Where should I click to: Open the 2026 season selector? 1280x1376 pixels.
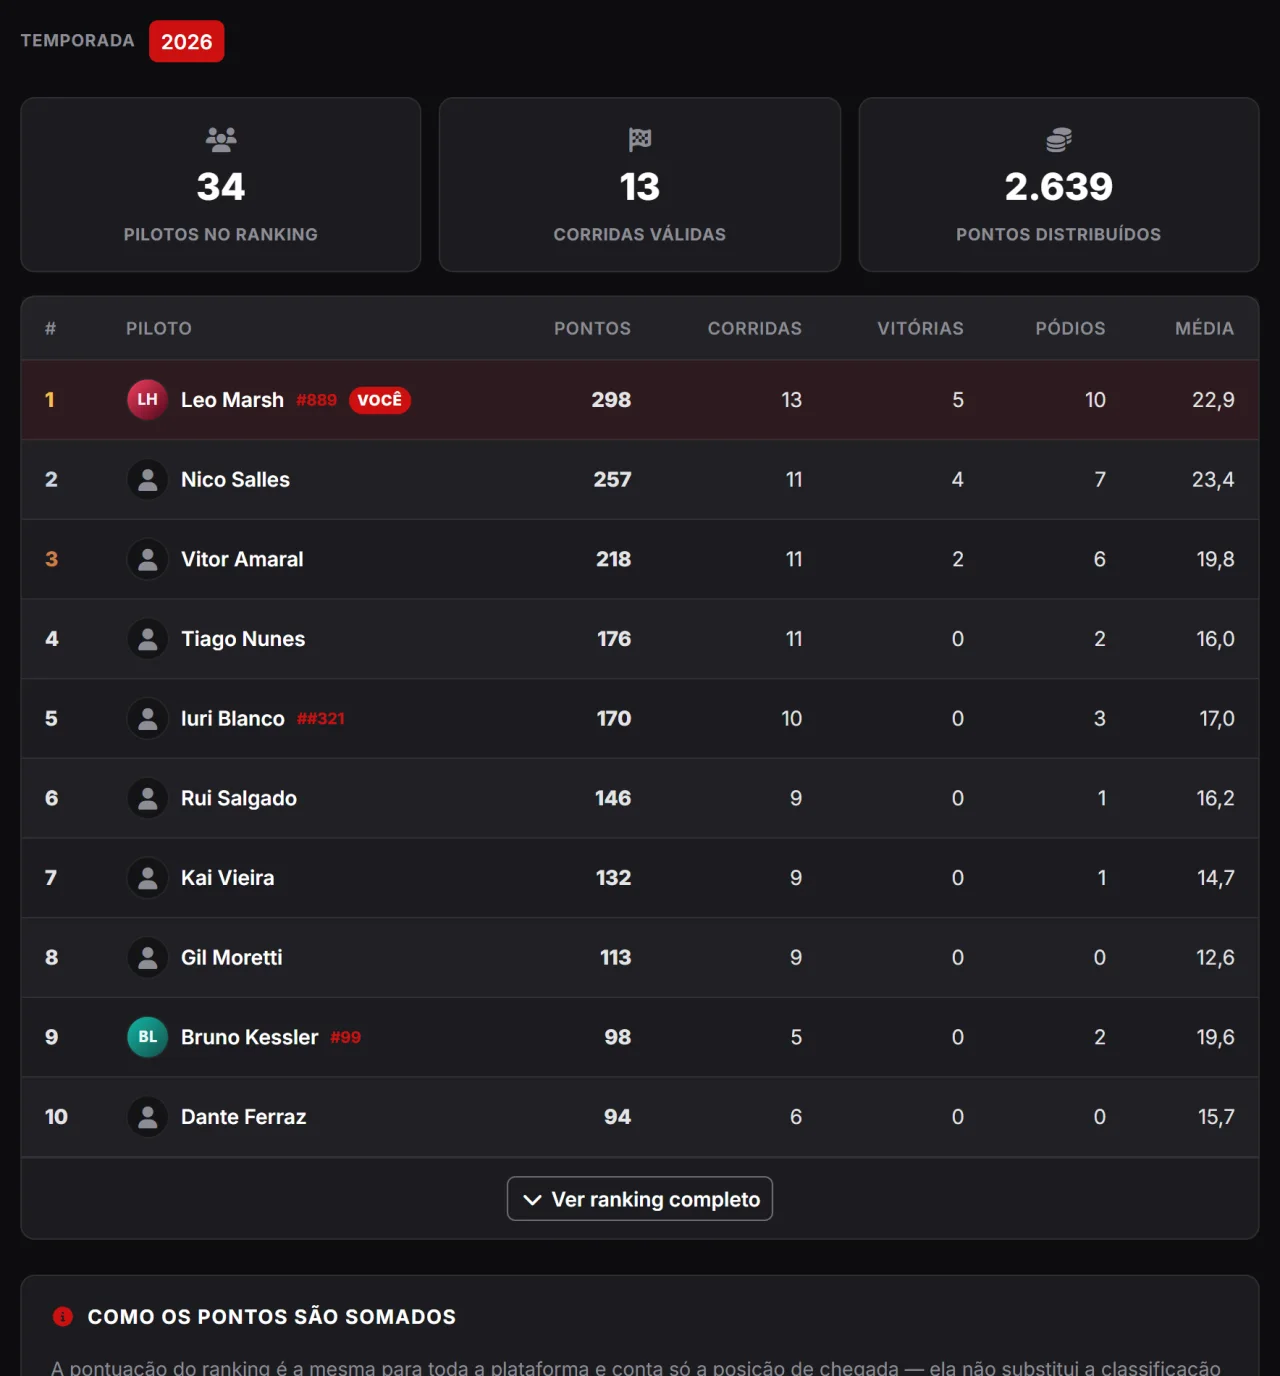[x=187, y=41]
